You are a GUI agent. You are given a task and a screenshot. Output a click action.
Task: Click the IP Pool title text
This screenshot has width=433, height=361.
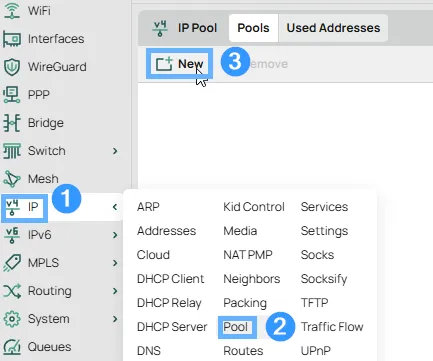(x=197, y=28)
